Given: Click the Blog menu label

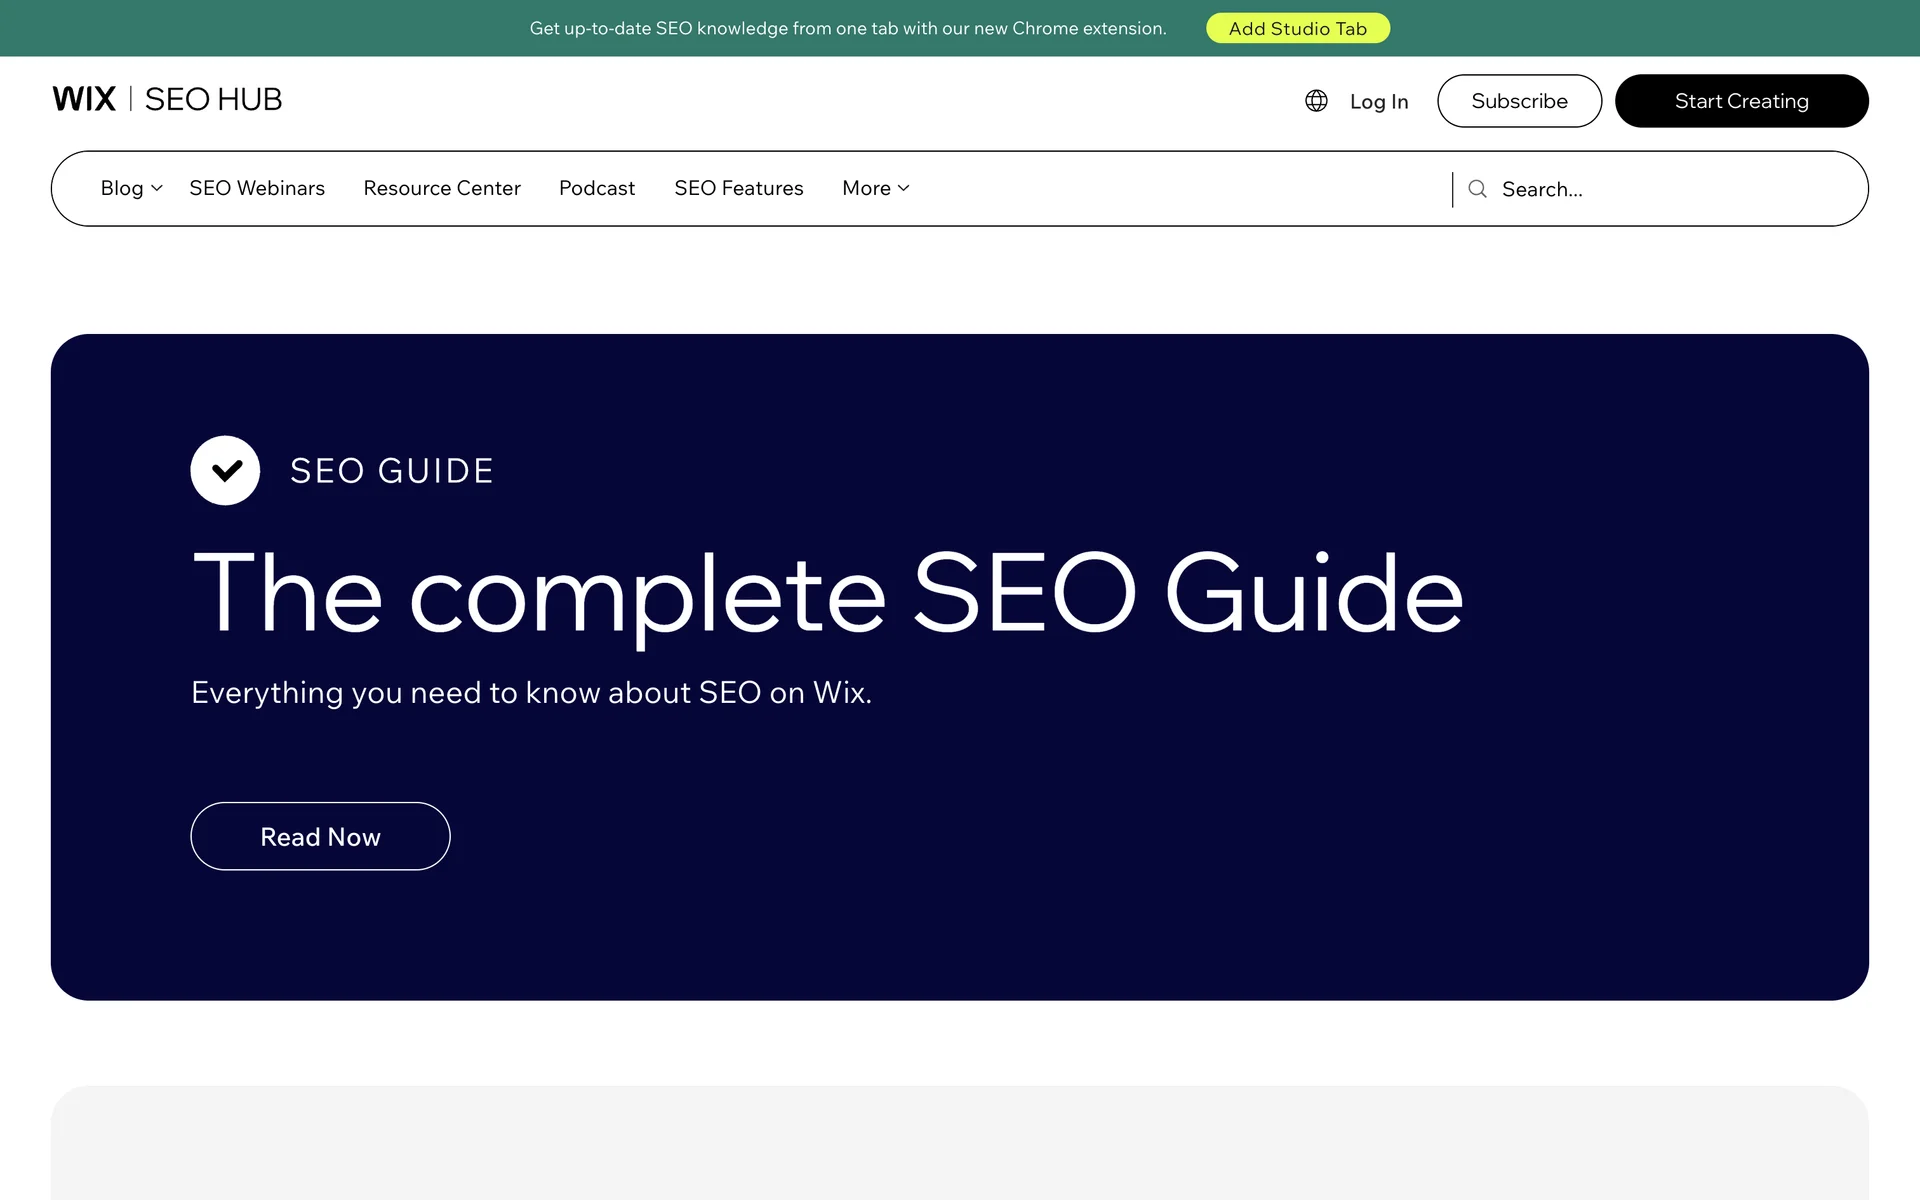Looking at the screenshot, I should 122,188.
